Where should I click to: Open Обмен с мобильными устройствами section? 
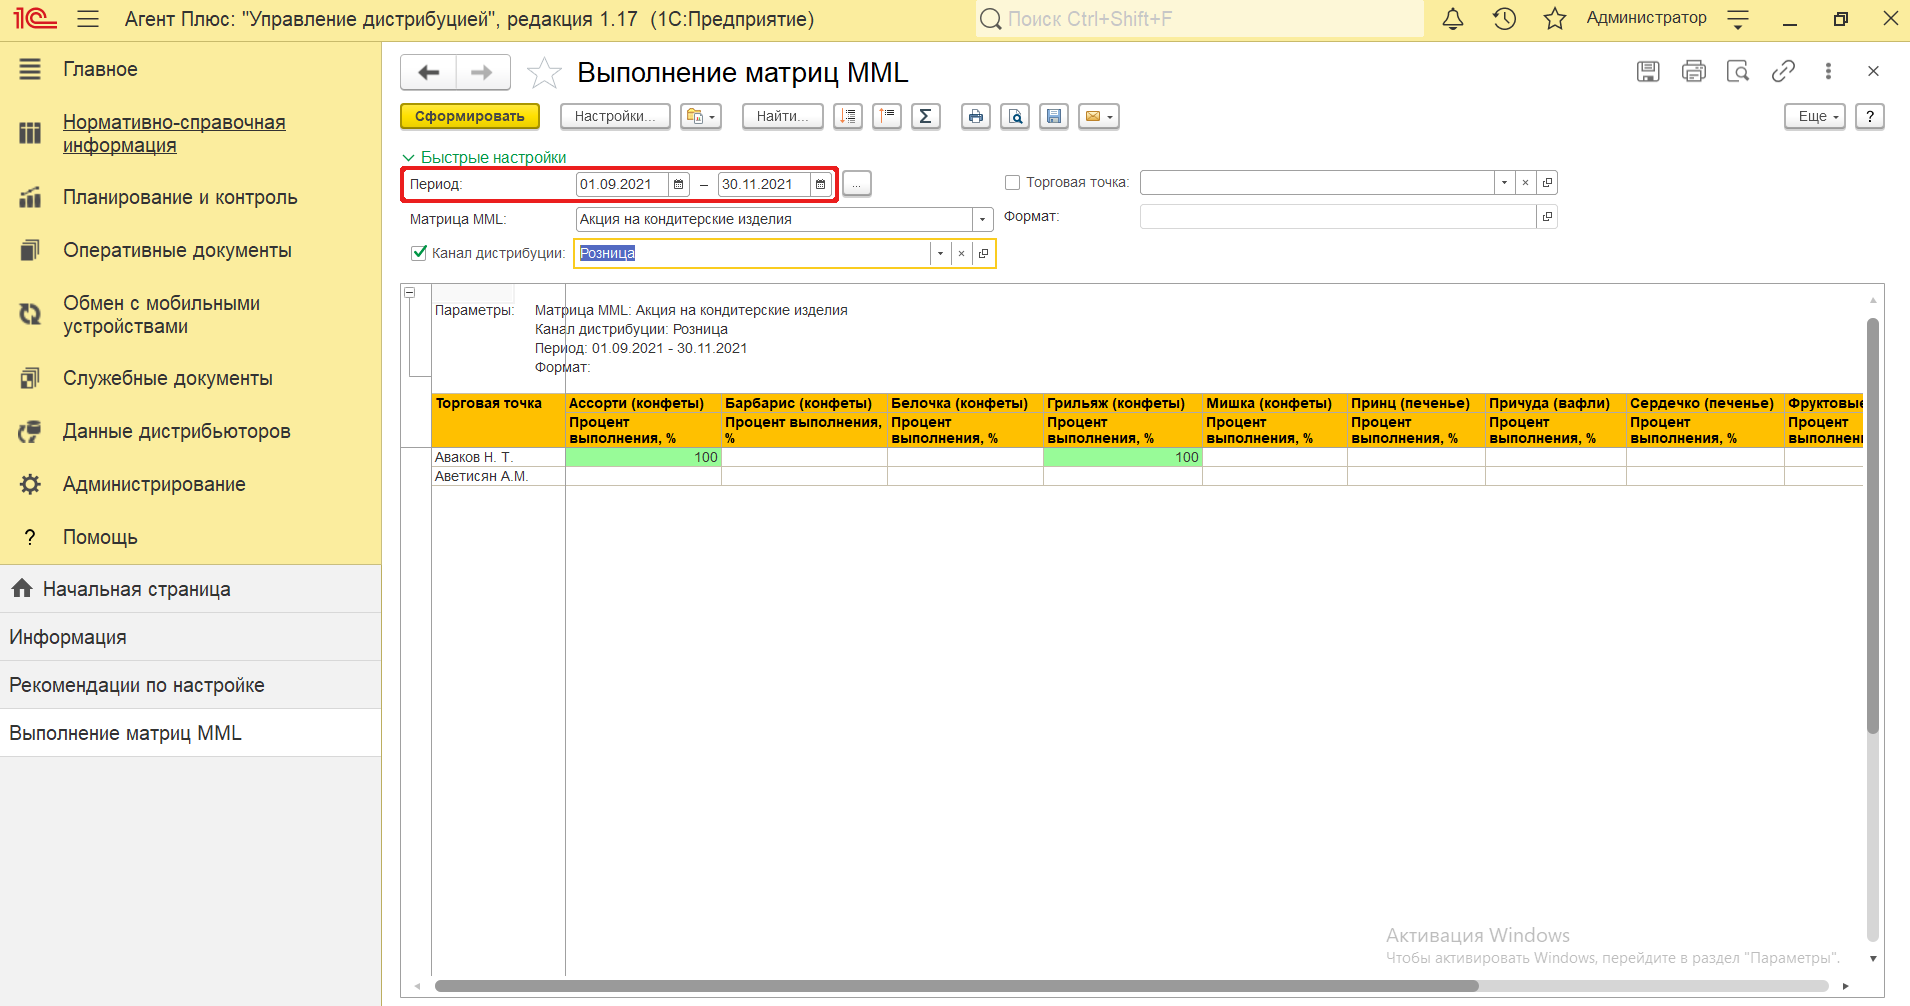[x=161, y=314]
